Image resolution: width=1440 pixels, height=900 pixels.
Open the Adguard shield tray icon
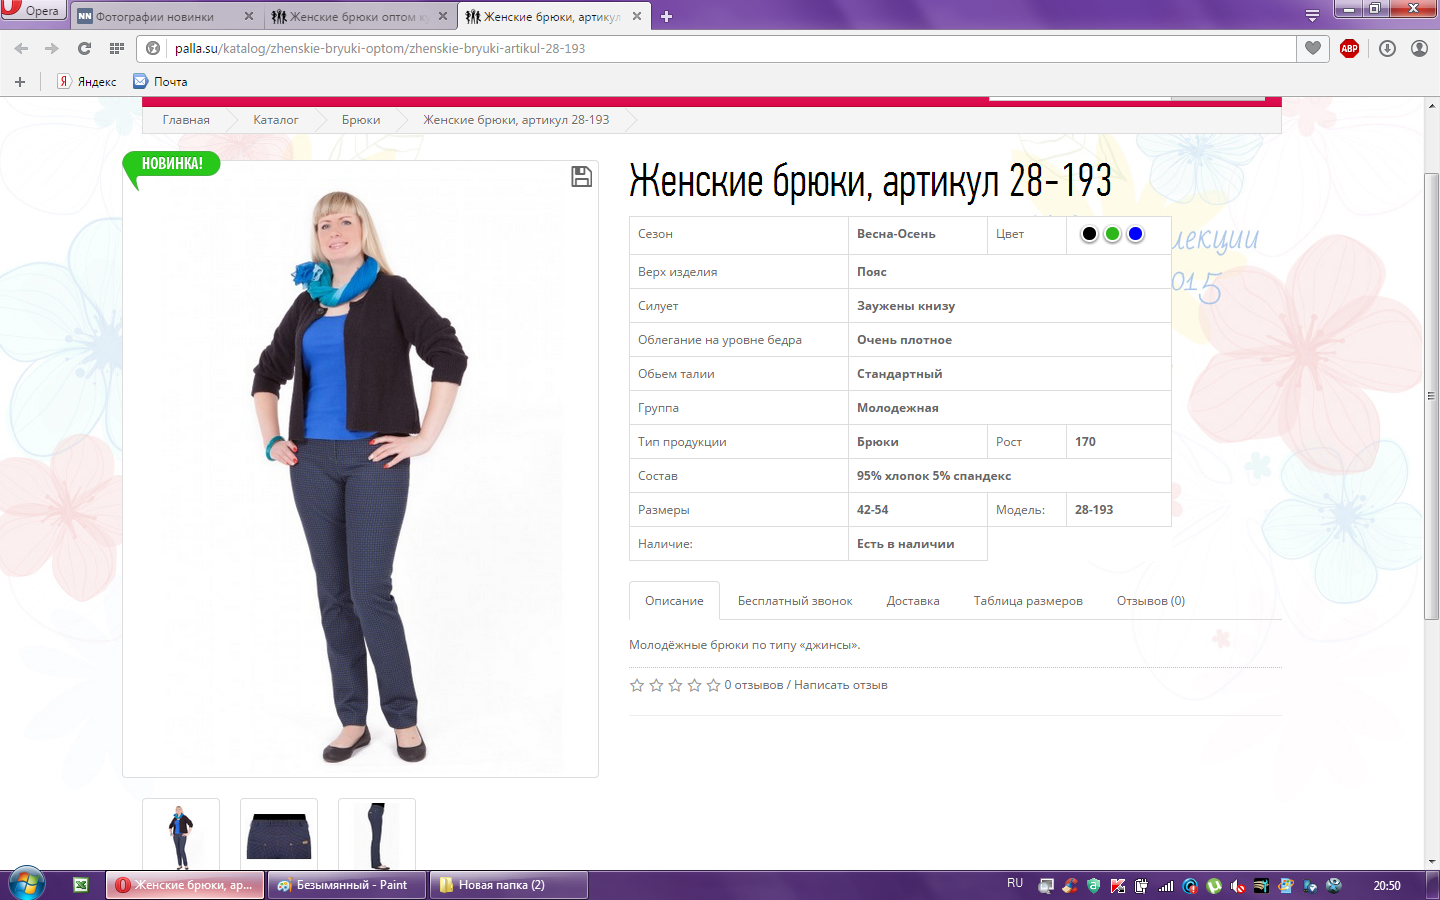(1094, 886)
